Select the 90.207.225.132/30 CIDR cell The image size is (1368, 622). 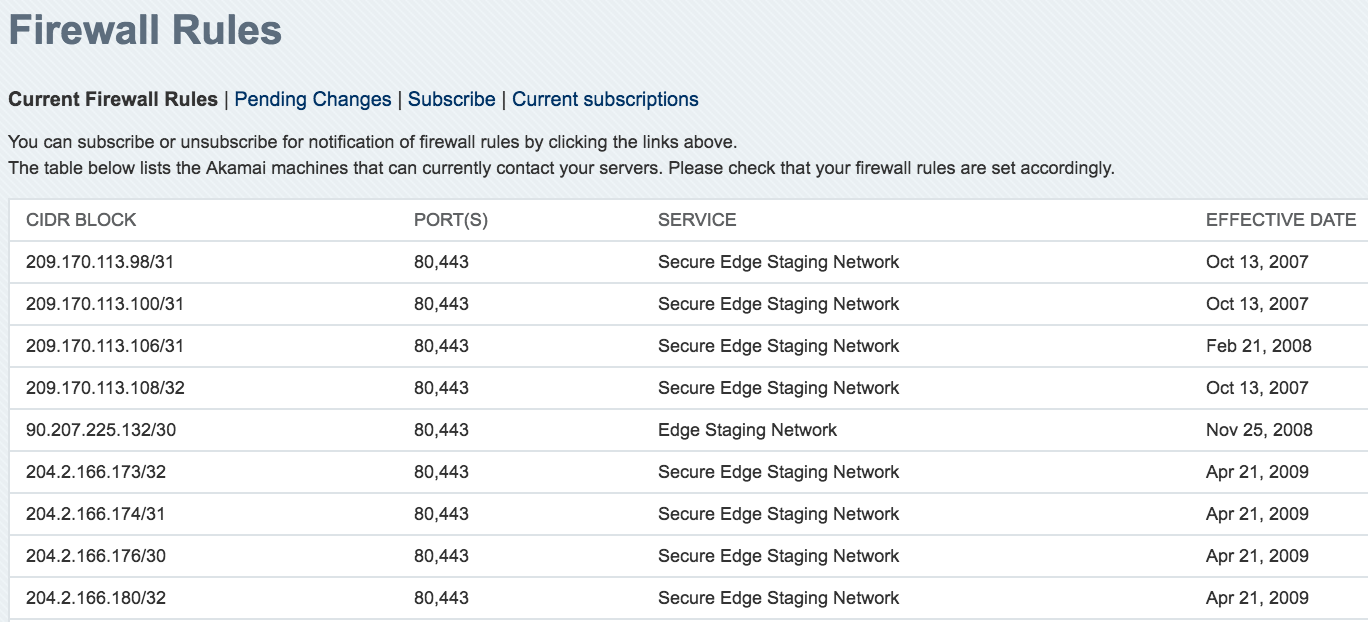[x=101, y=430]
